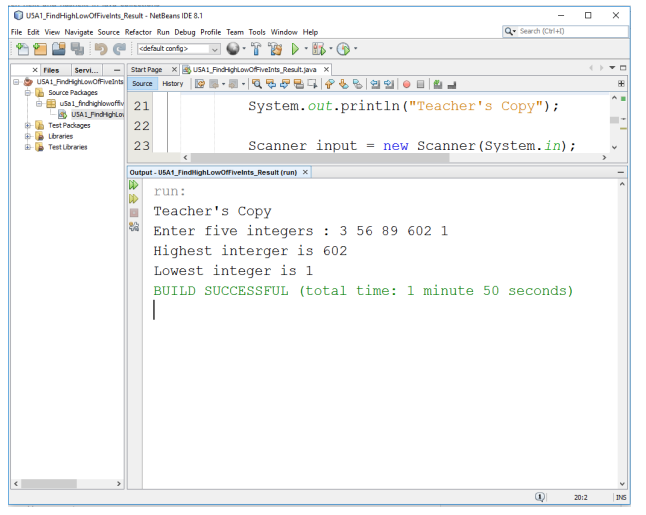Screen dimensions: 646x515
Task: Click the Stop square in output sidebar
Action: (134, 213)
